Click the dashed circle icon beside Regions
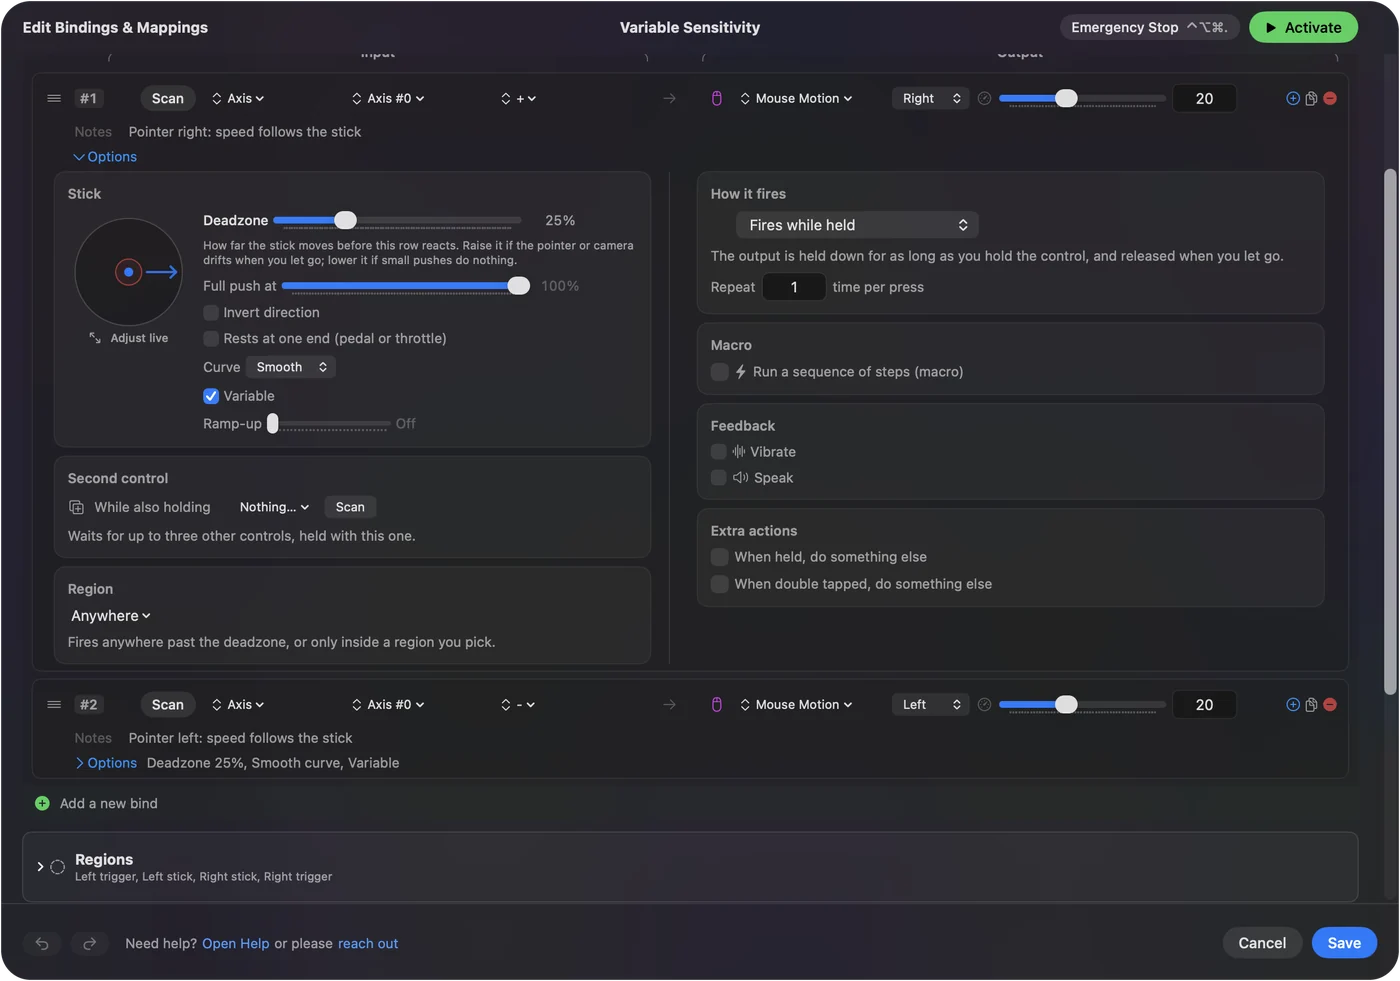This screenshot has height=981, width=1400. pos(58,867)
